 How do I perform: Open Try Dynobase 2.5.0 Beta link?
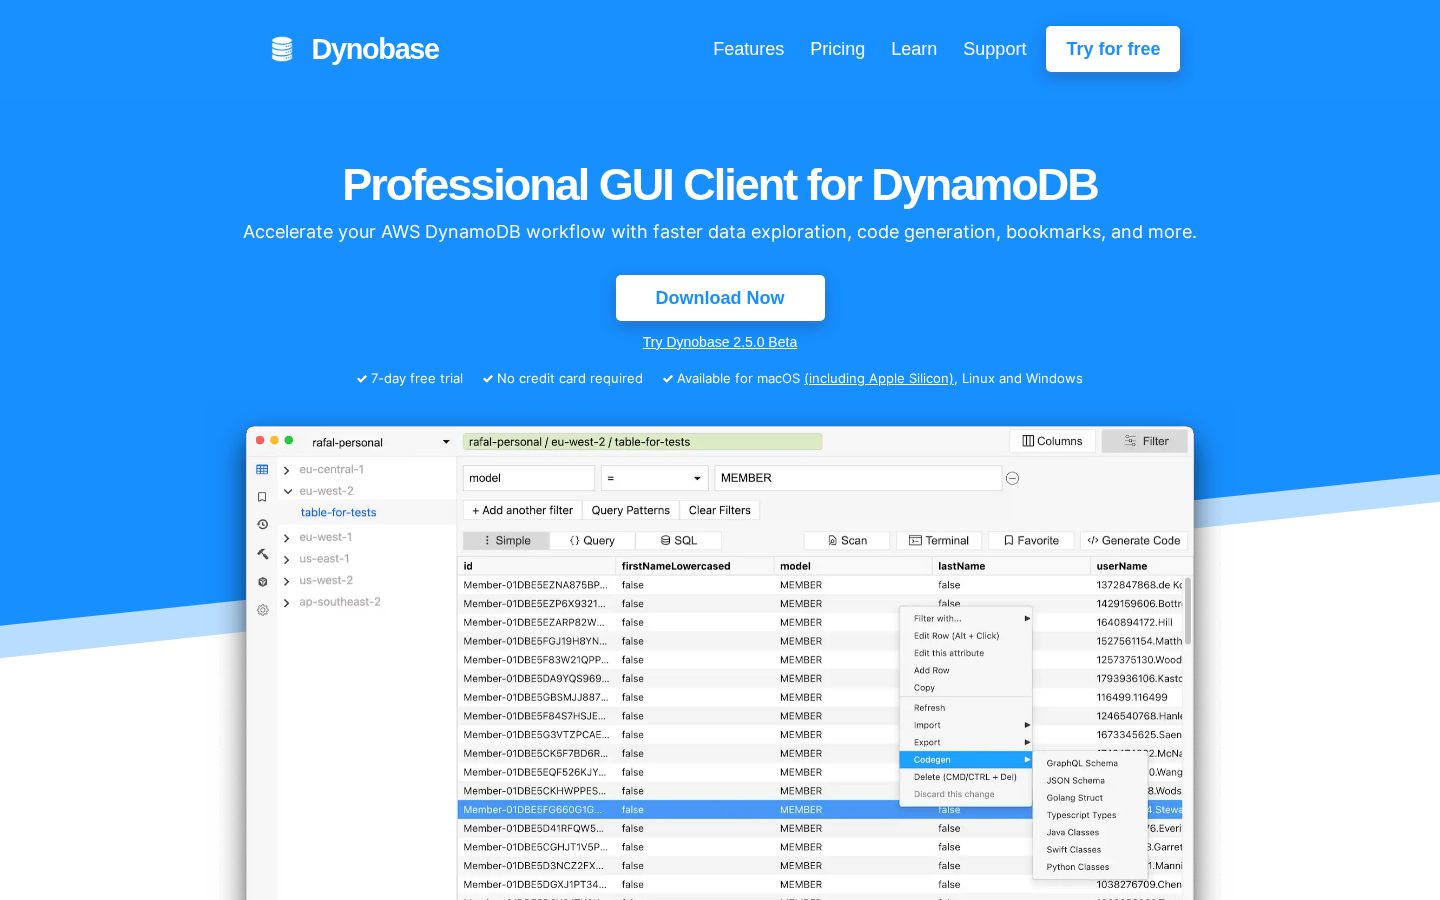[x=720, y=342]
